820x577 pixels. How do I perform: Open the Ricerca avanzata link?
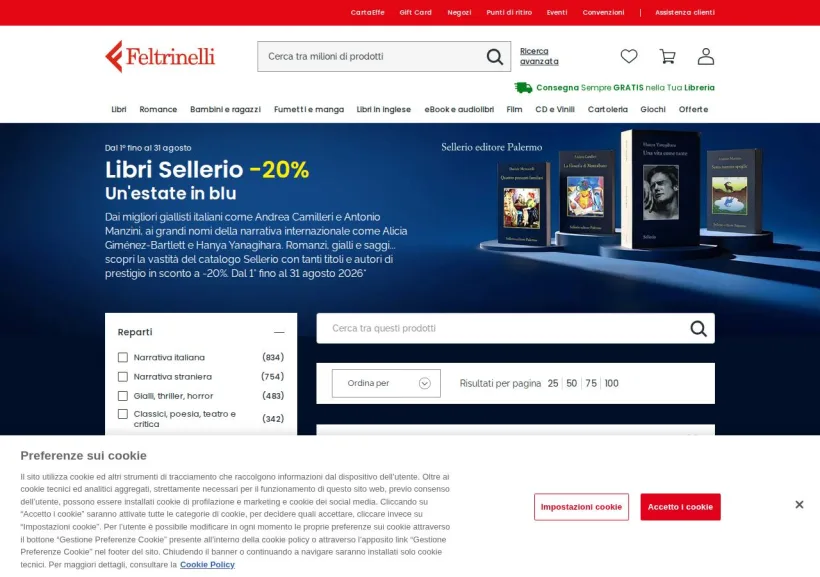(539, 56)
